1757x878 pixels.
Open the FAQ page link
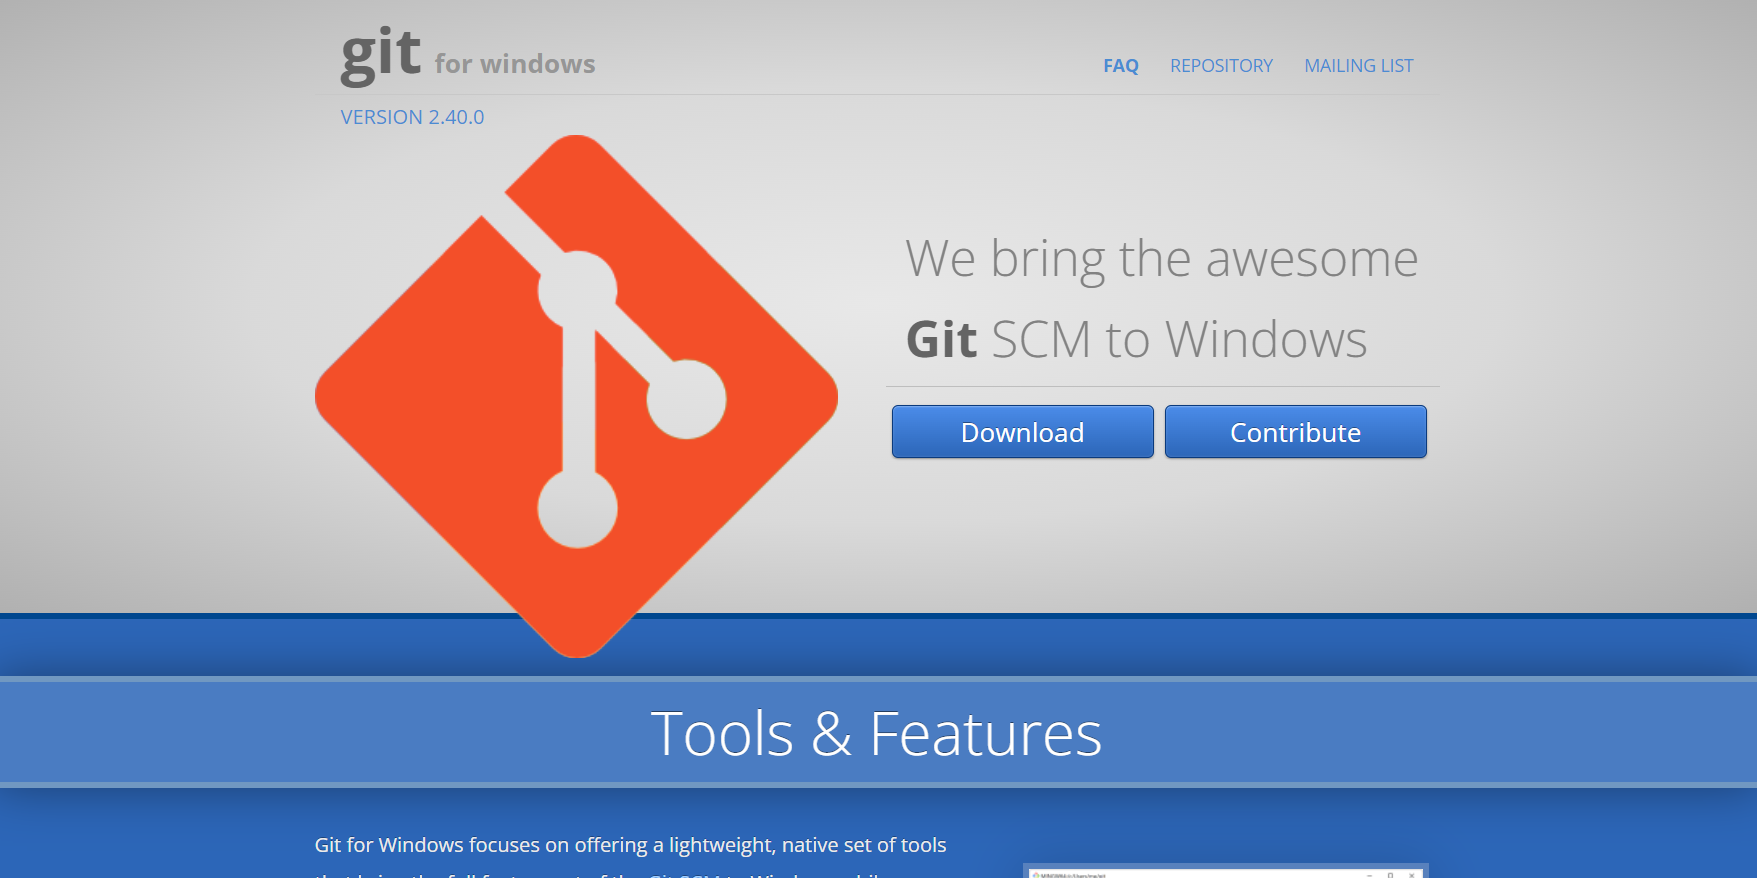[x=1120, y=66]
